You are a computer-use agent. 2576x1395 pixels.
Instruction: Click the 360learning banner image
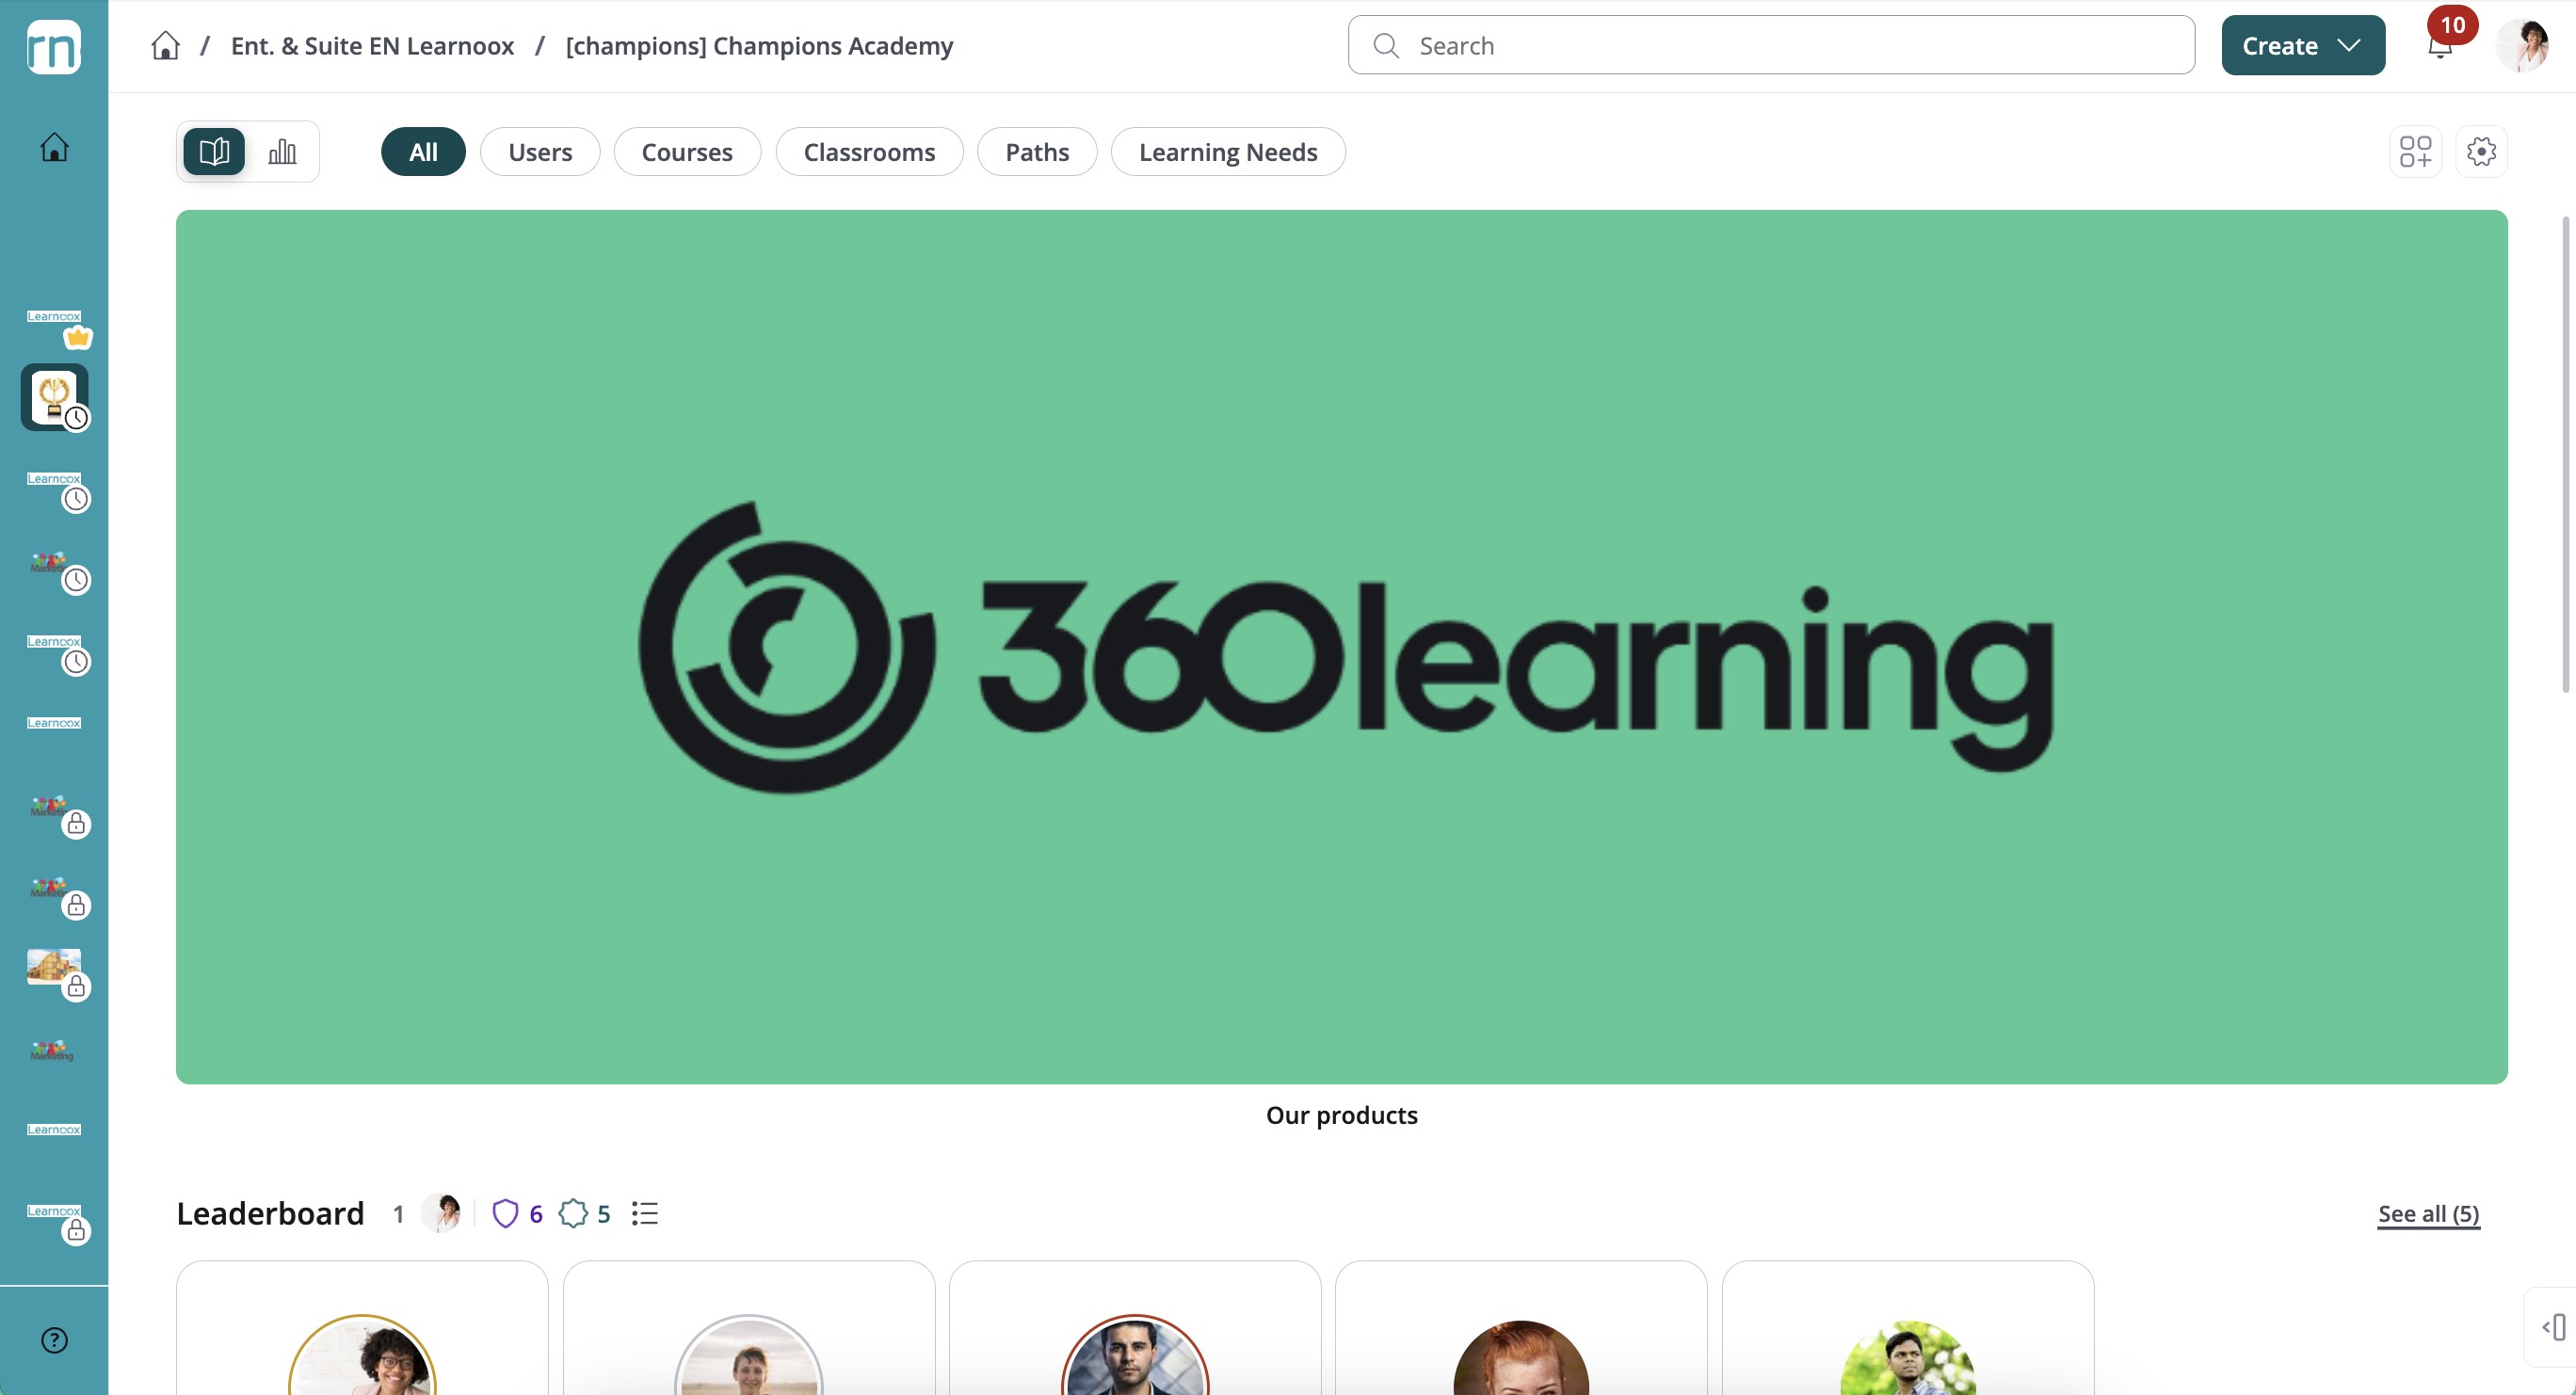pyautogui.click(x=1341, y=647)
